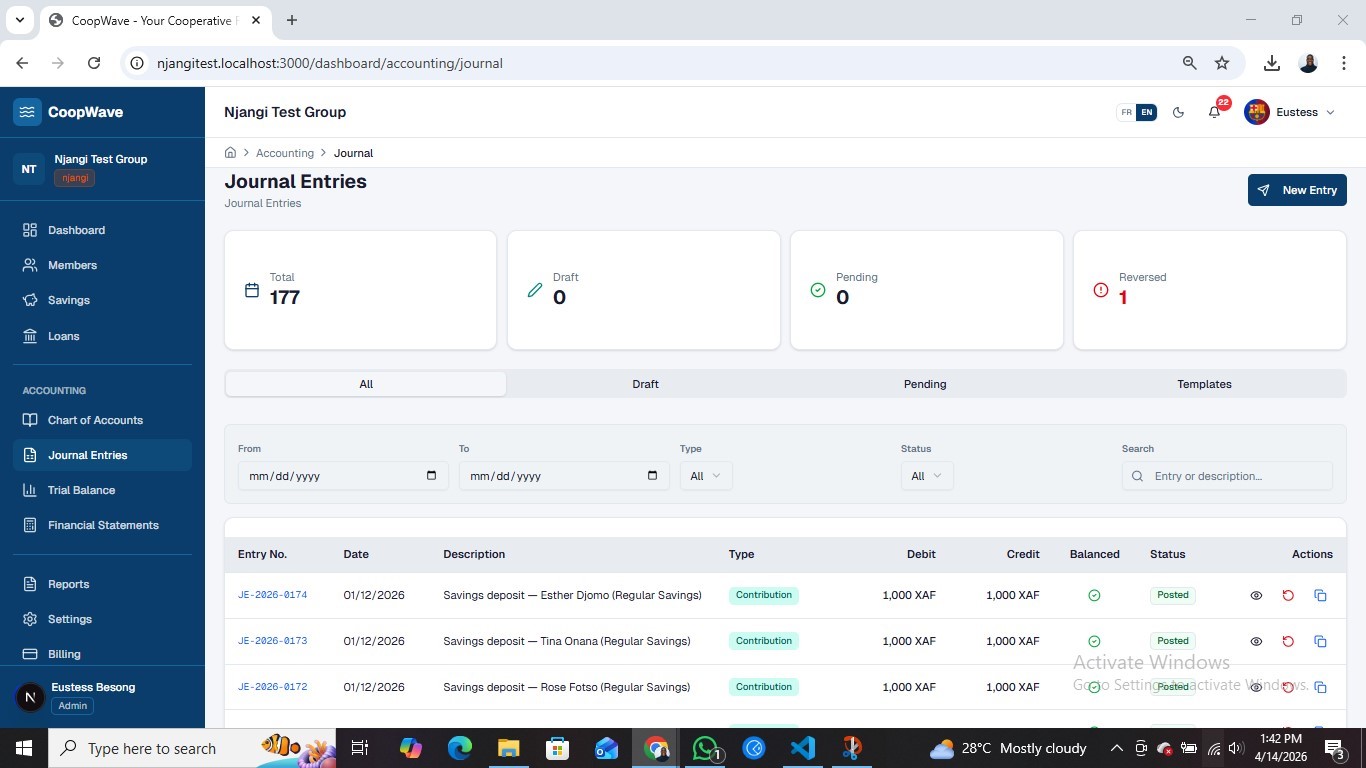Viewport: 1366px width, 768px height.
Task: Select Journal Entries in the sidebar
Action: 102,455
